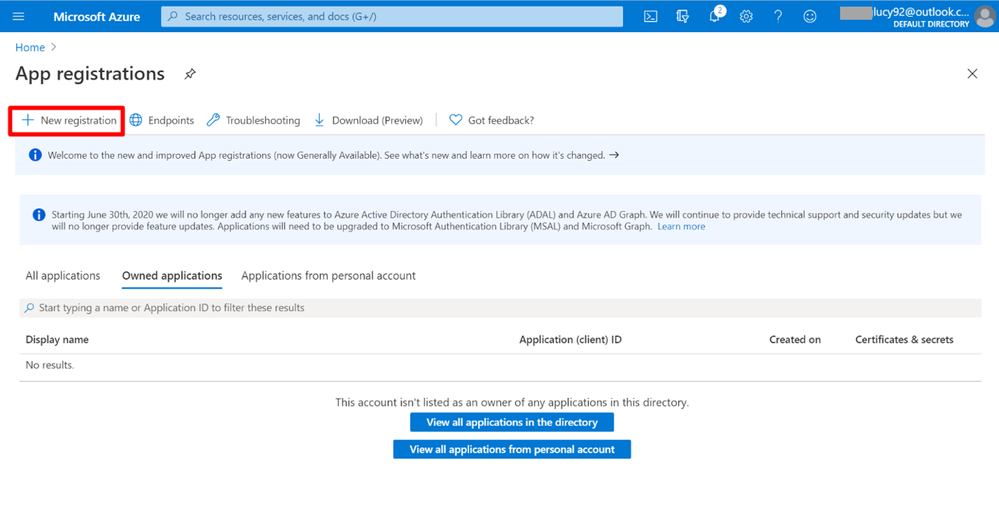Open portal settings gear

tap(746, 17)
